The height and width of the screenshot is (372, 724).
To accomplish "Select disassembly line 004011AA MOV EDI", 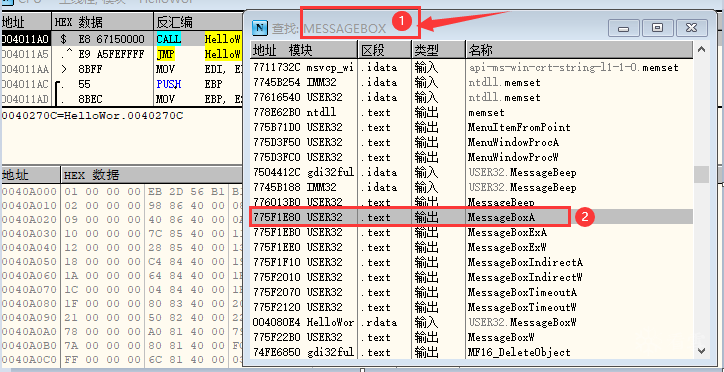I will pos(121,69).
